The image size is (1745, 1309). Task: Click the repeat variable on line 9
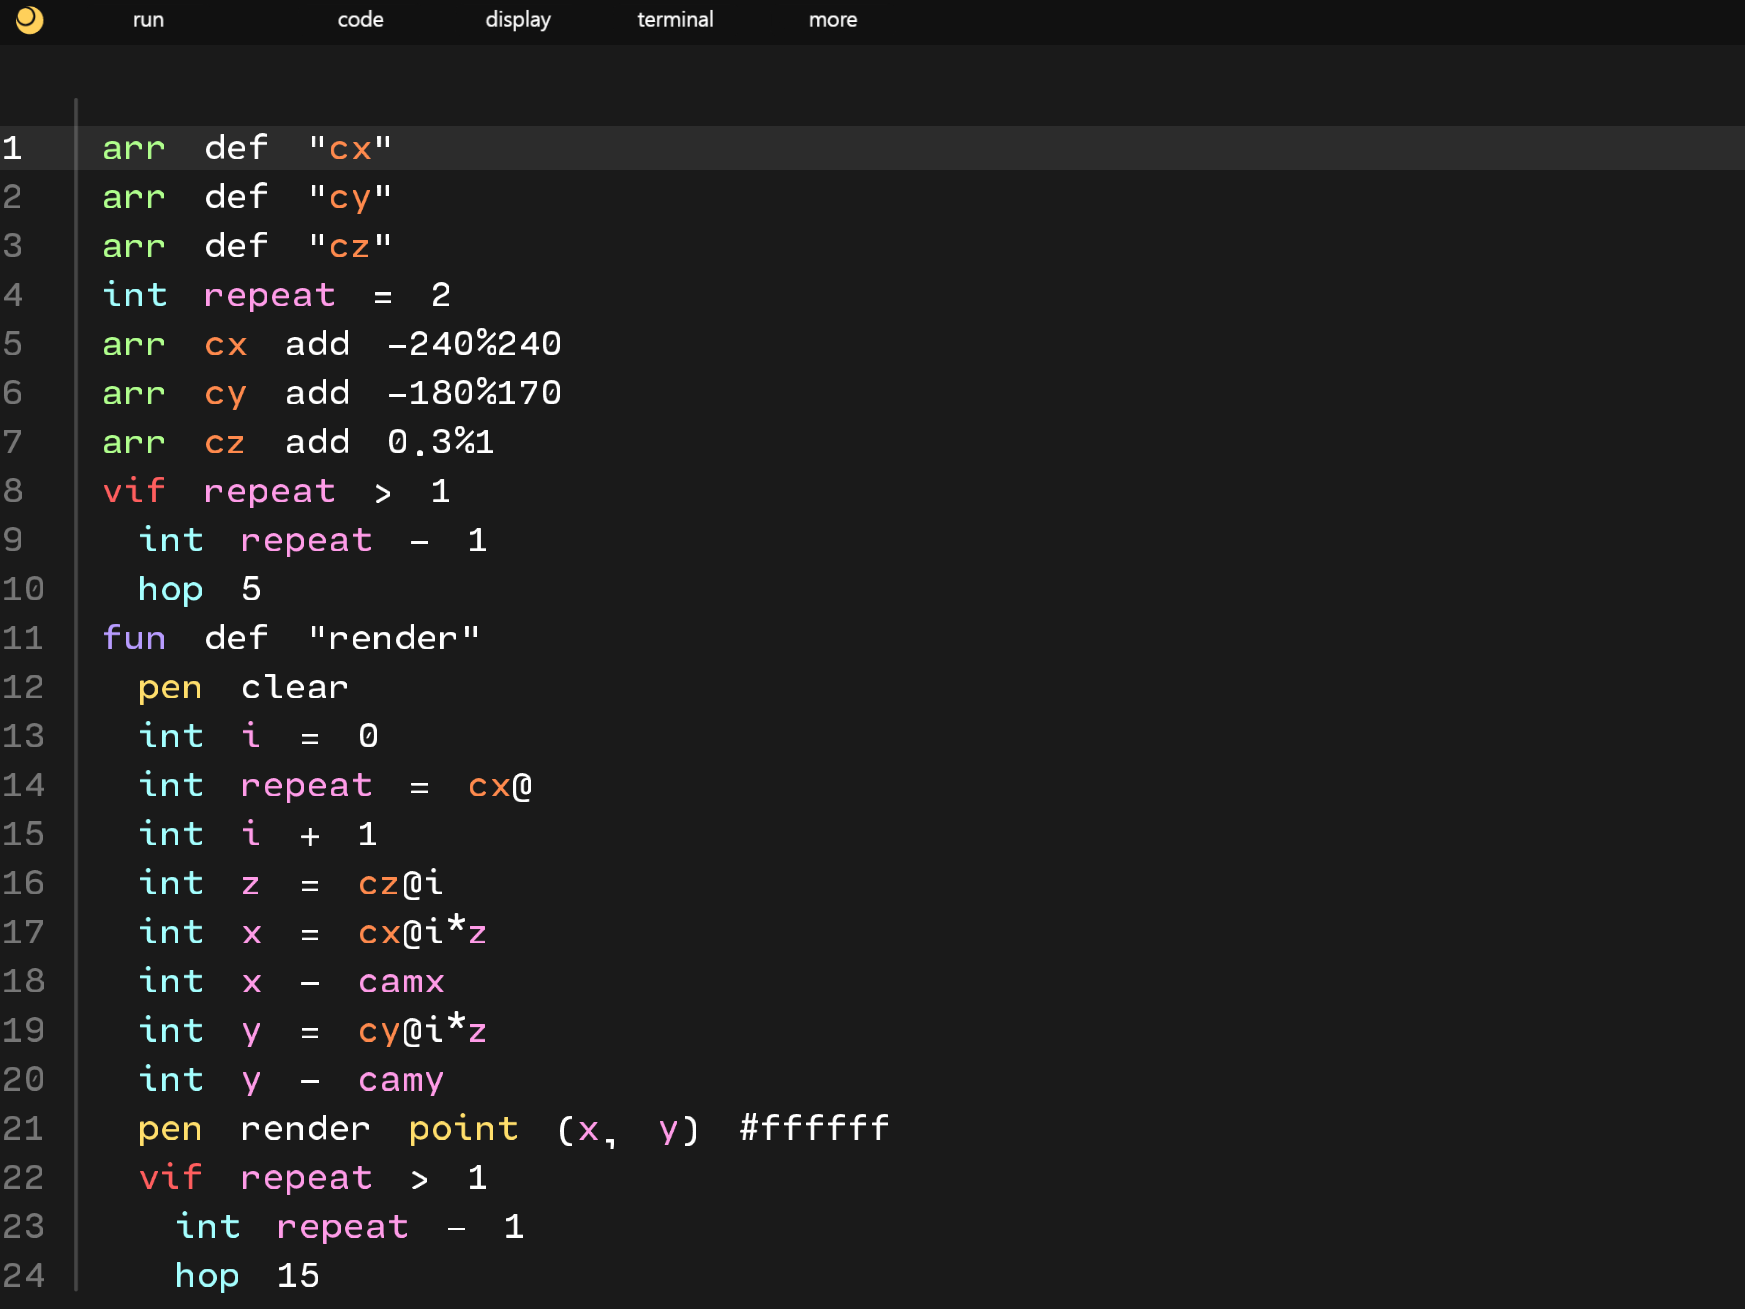tap(306, 541)
